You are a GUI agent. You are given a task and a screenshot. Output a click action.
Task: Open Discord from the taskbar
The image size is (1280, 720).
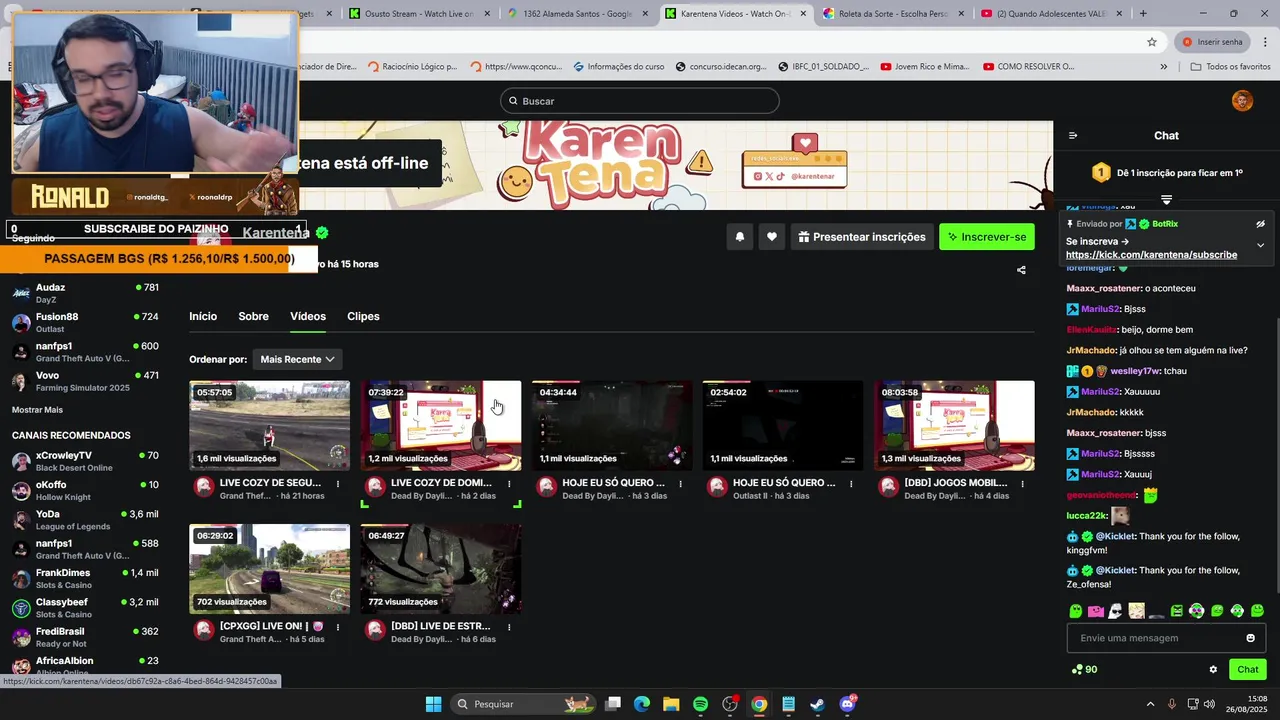pyautogui.click(x=847, y=704)
